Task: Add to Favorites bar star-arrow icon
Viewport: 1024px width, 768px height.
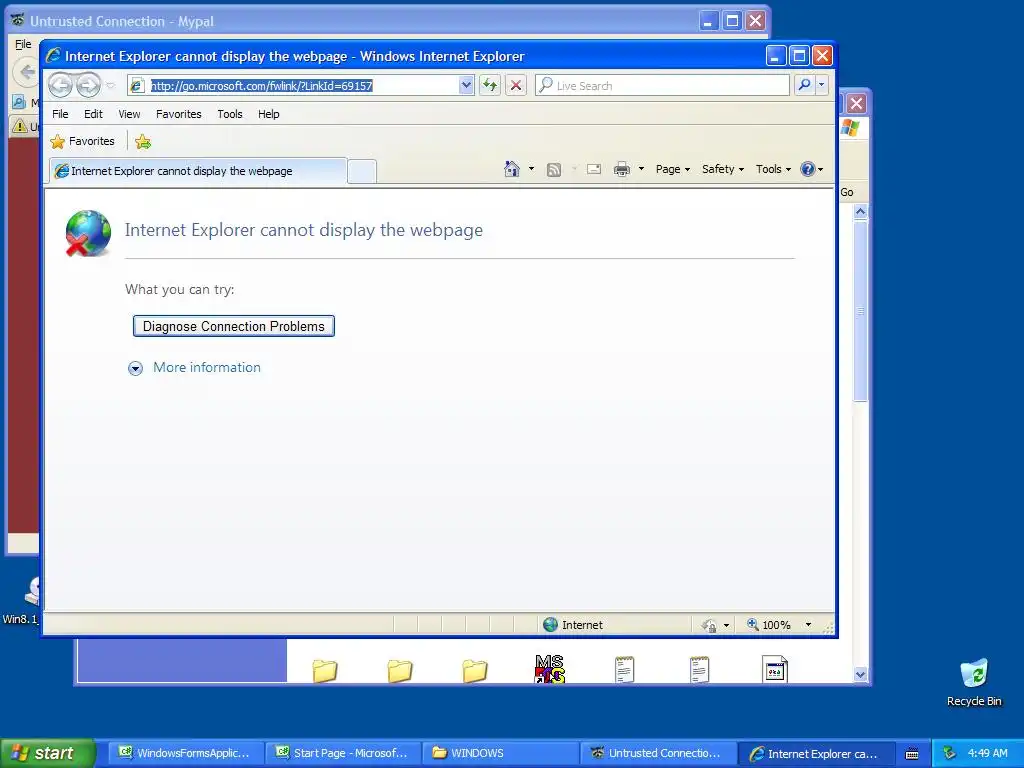Action: (x=143, y=141)
